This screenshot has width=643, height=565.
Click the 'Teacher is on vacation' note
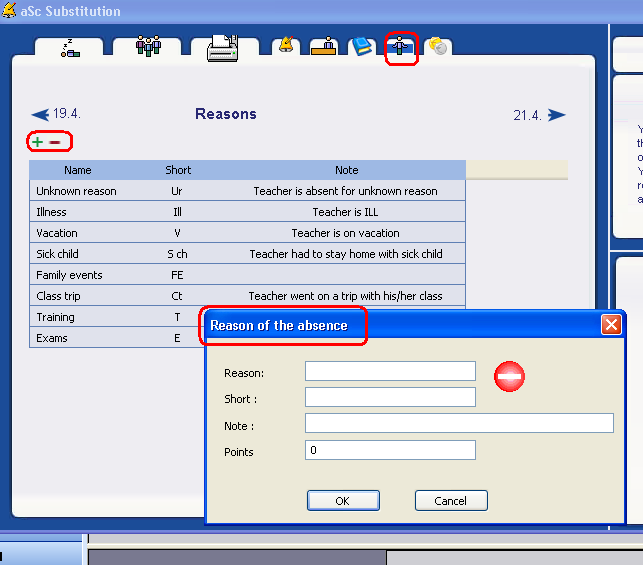point(345,233)
